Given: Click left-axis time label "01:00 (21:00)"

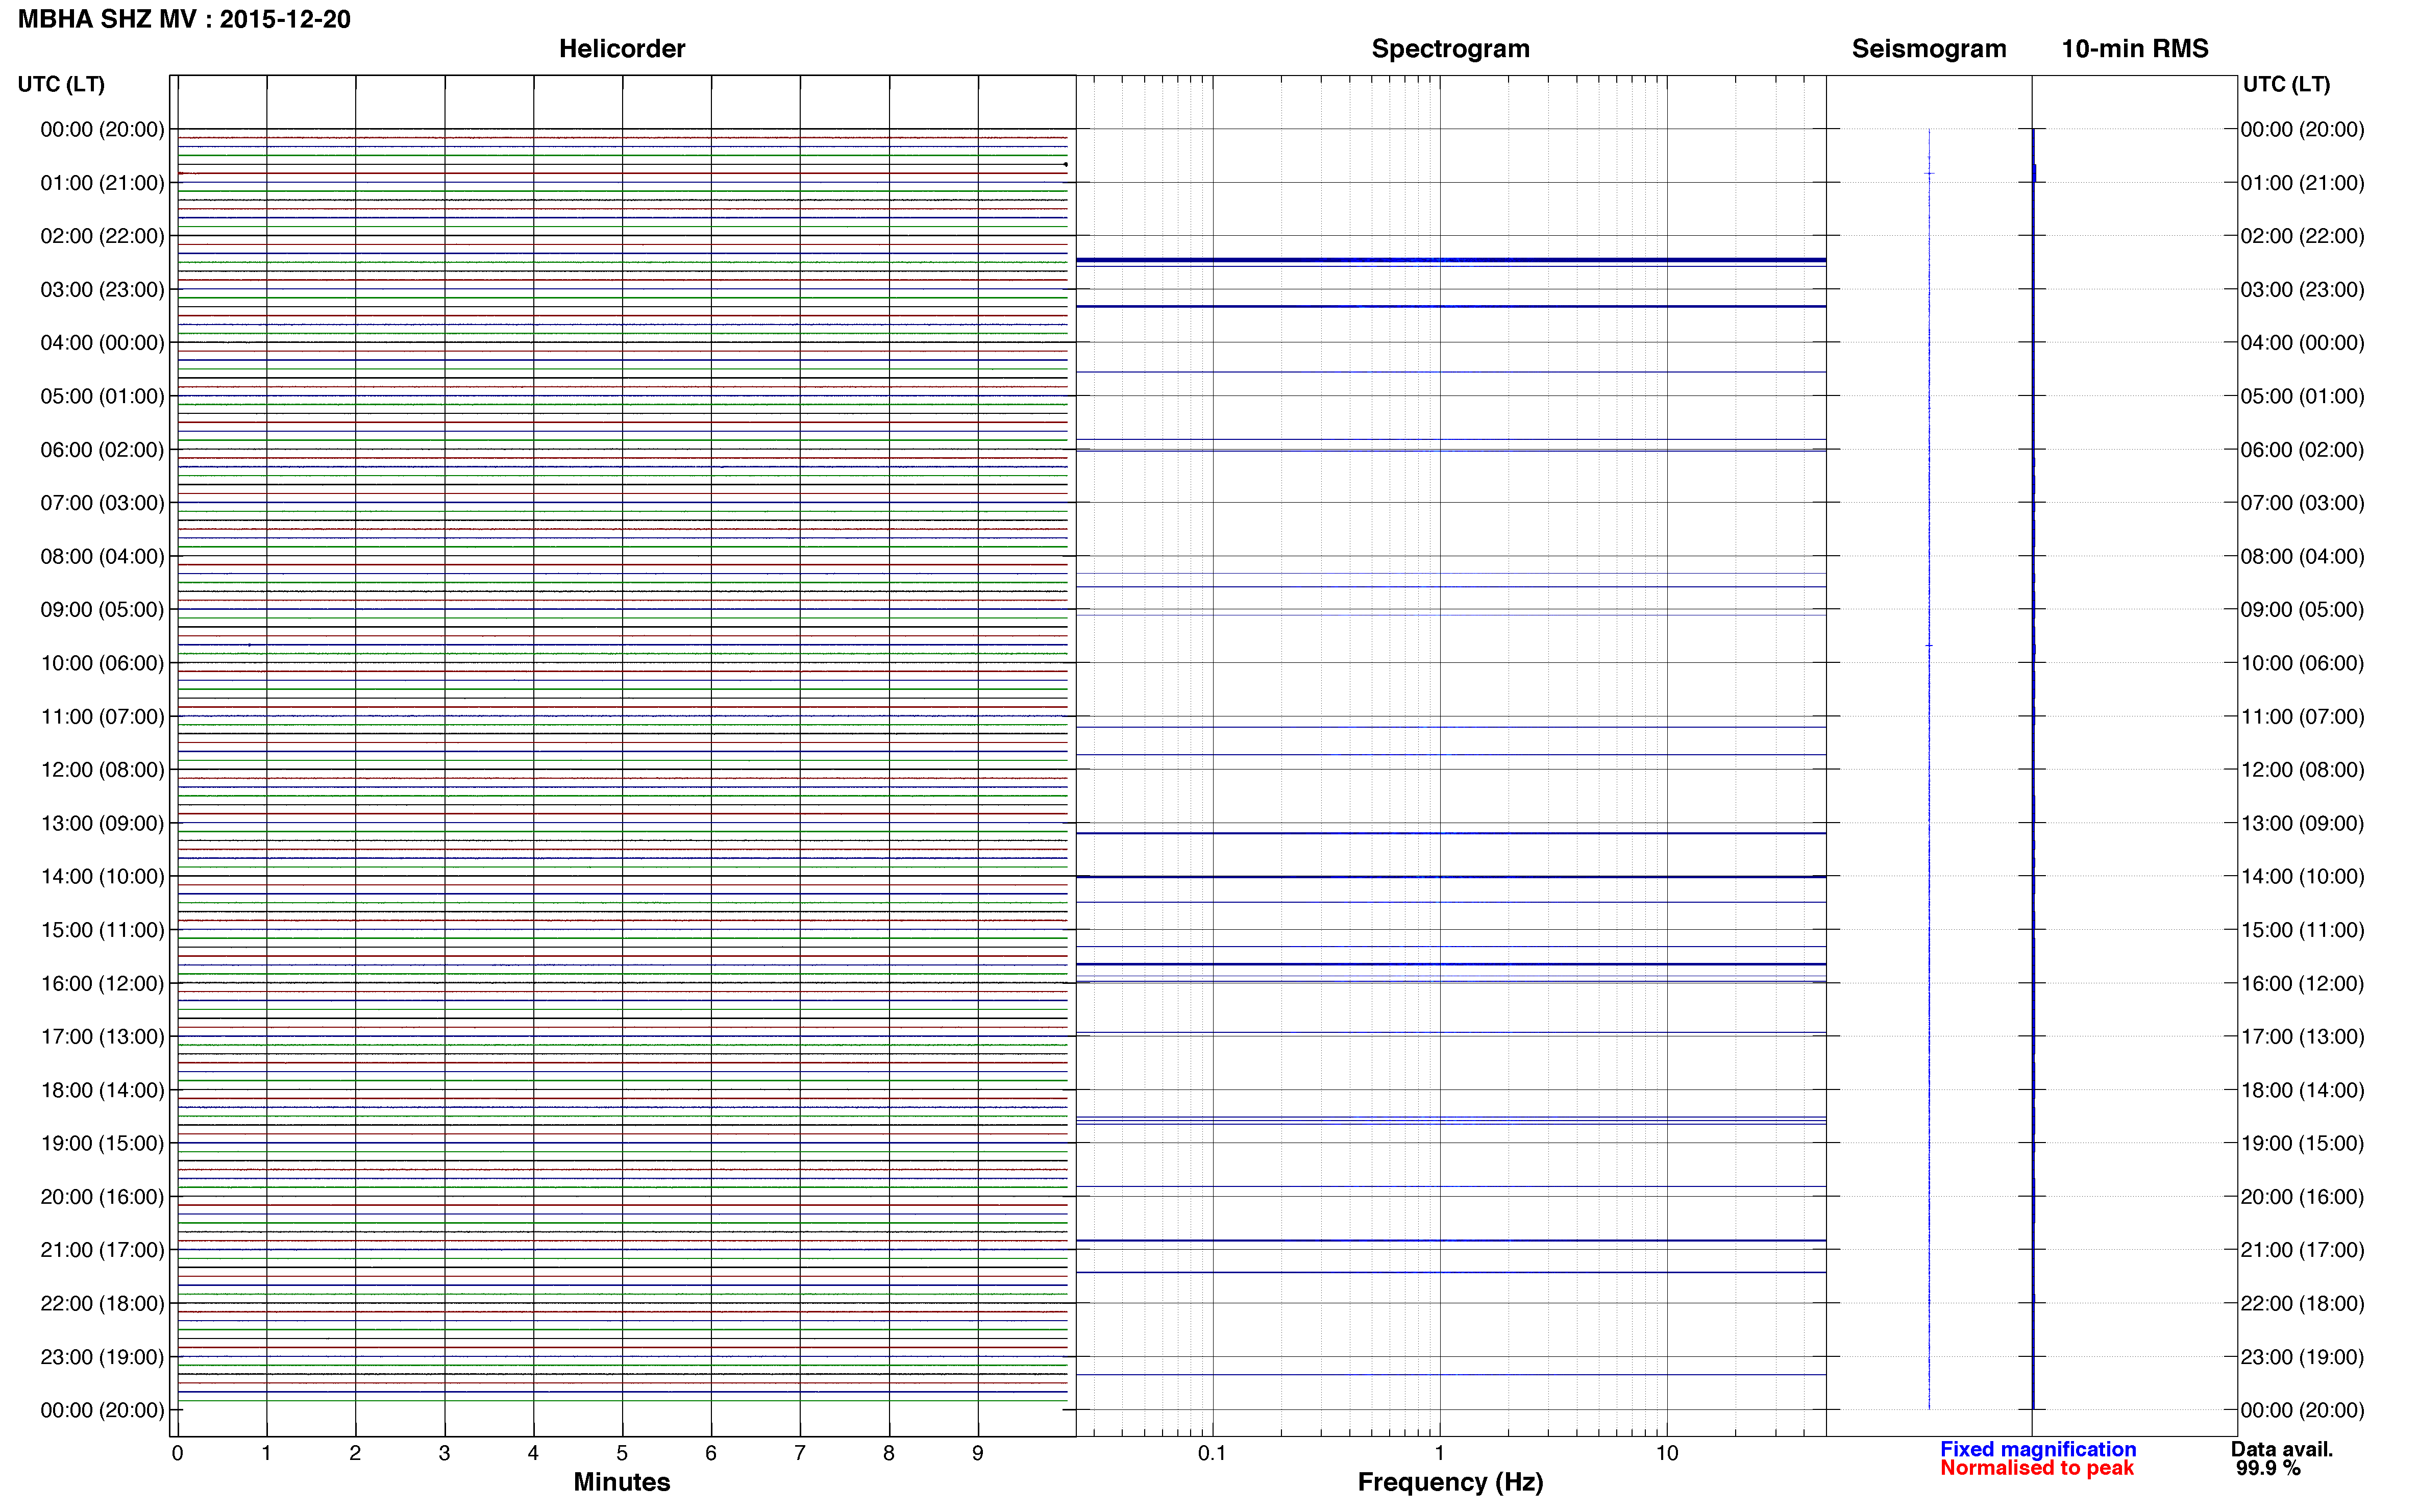Looking at the screenshot, I should click(102, 183).
